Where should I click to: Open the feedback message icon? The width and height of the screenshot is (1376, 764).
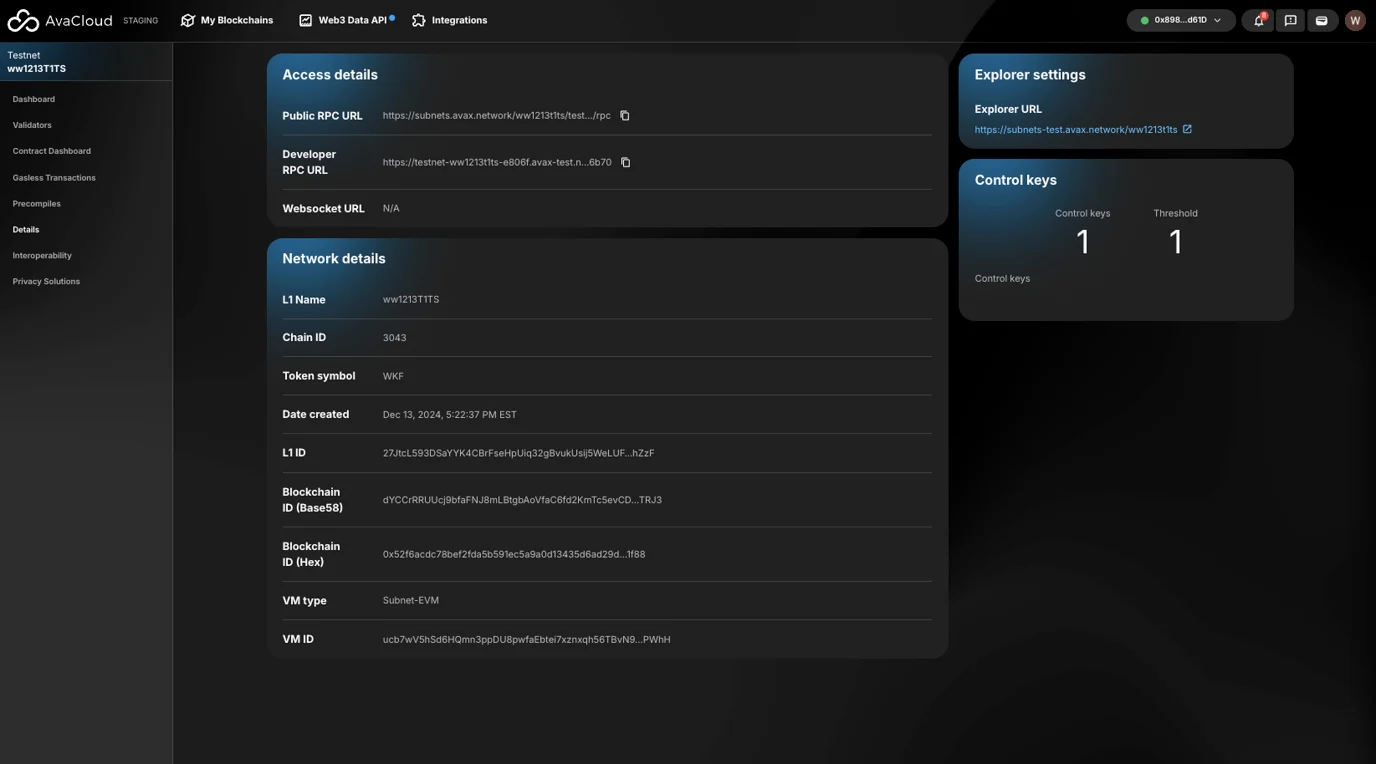click(x=1290, y=20)
